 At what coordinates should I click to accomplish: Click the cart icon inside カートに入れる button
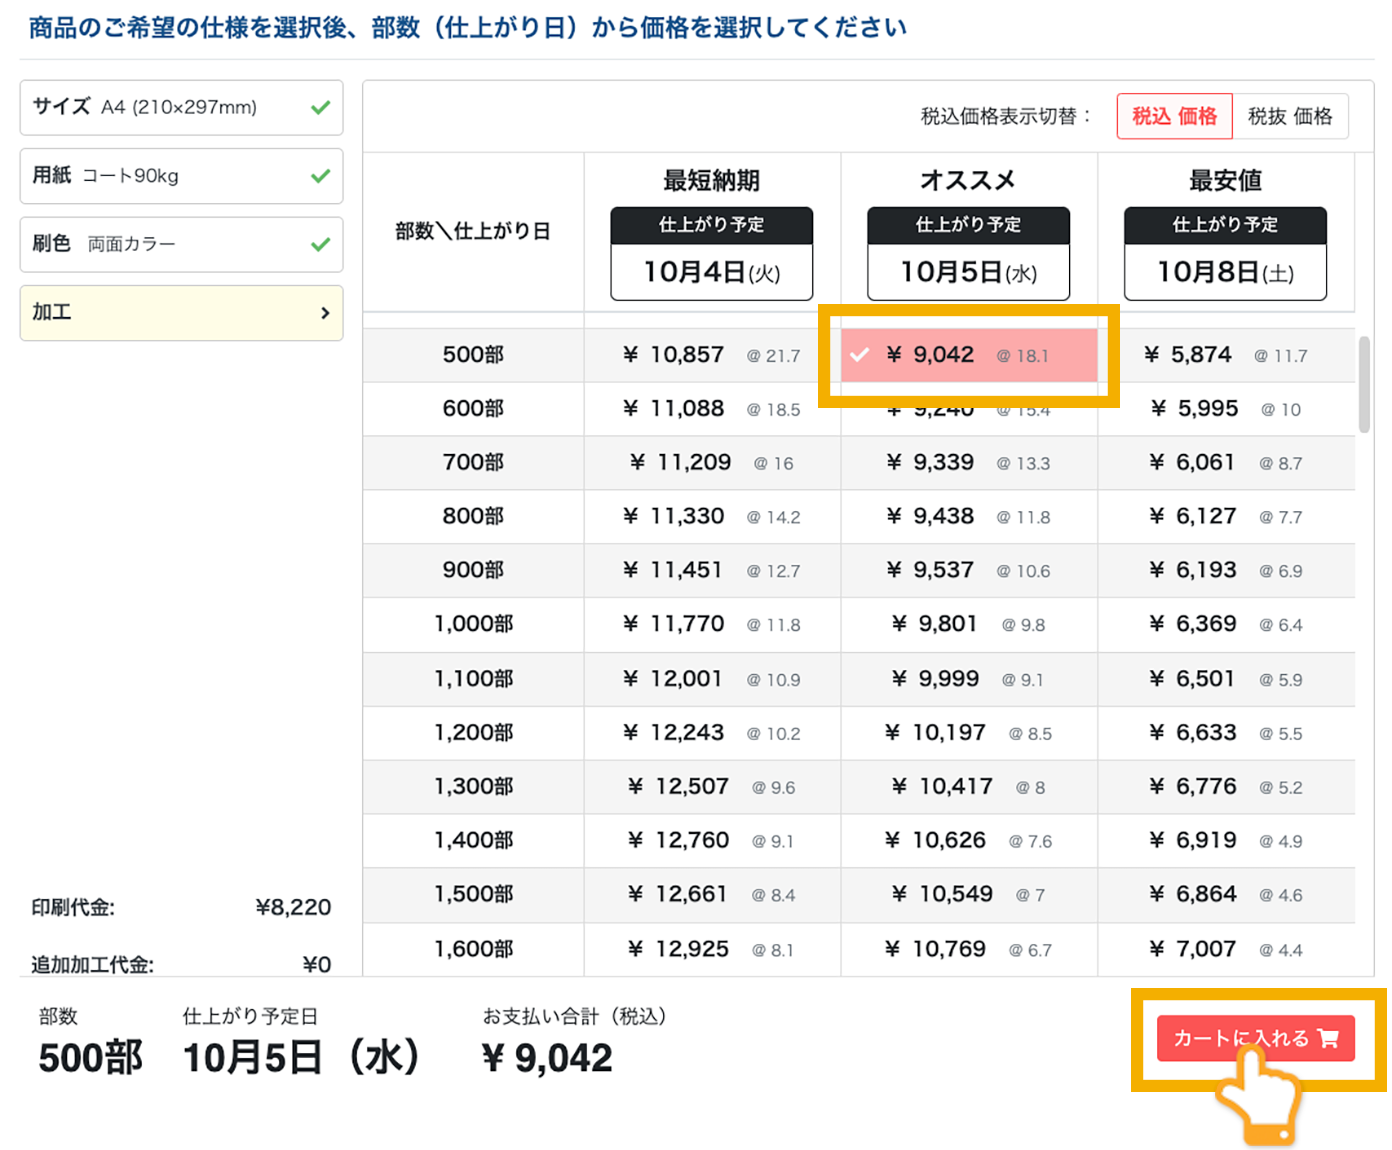(x=1329, y=1039)
